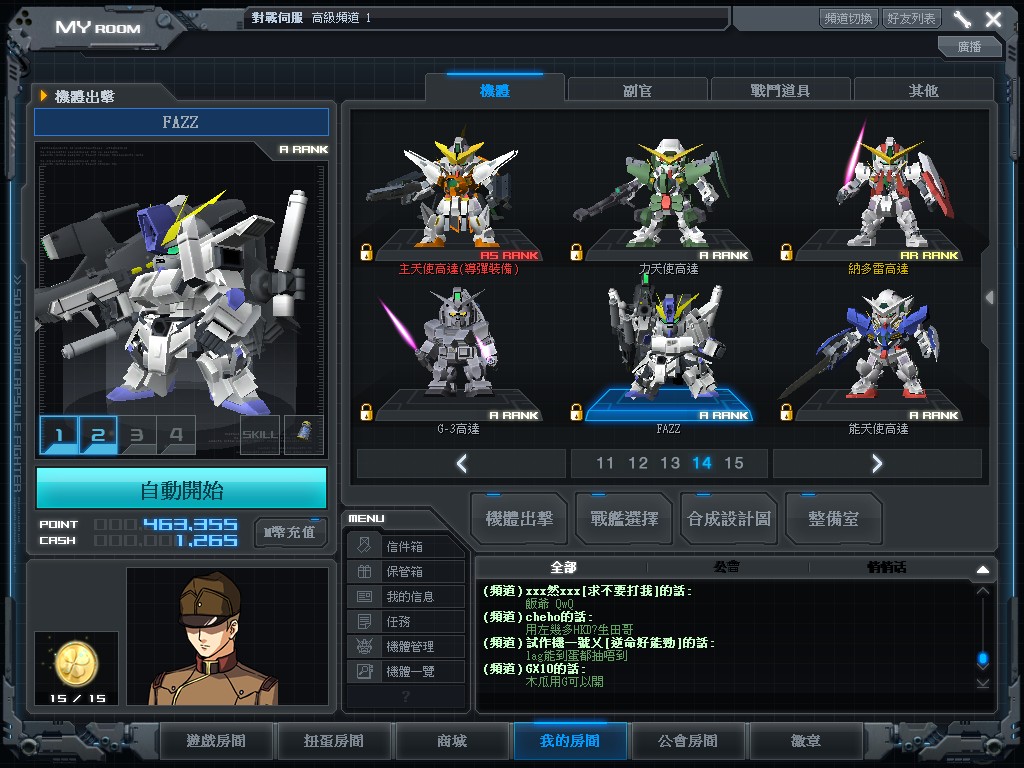
Task: Open 機體一覽 unit list entry
Action: [406, 672]
